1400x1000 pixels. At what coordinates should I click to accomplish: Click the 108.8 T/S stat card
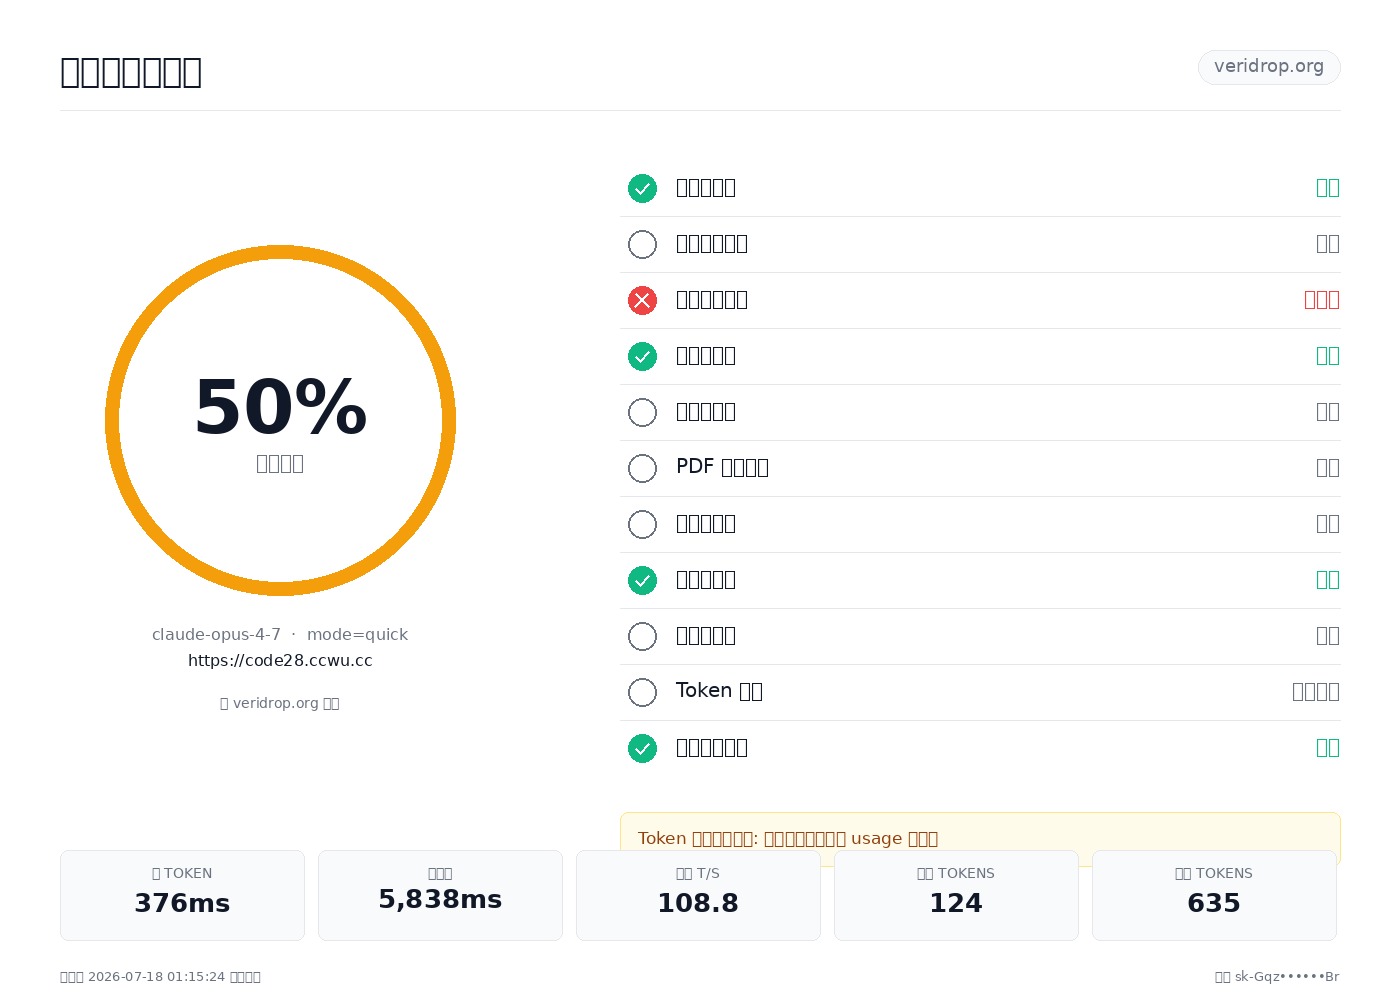tap(698, 895)
